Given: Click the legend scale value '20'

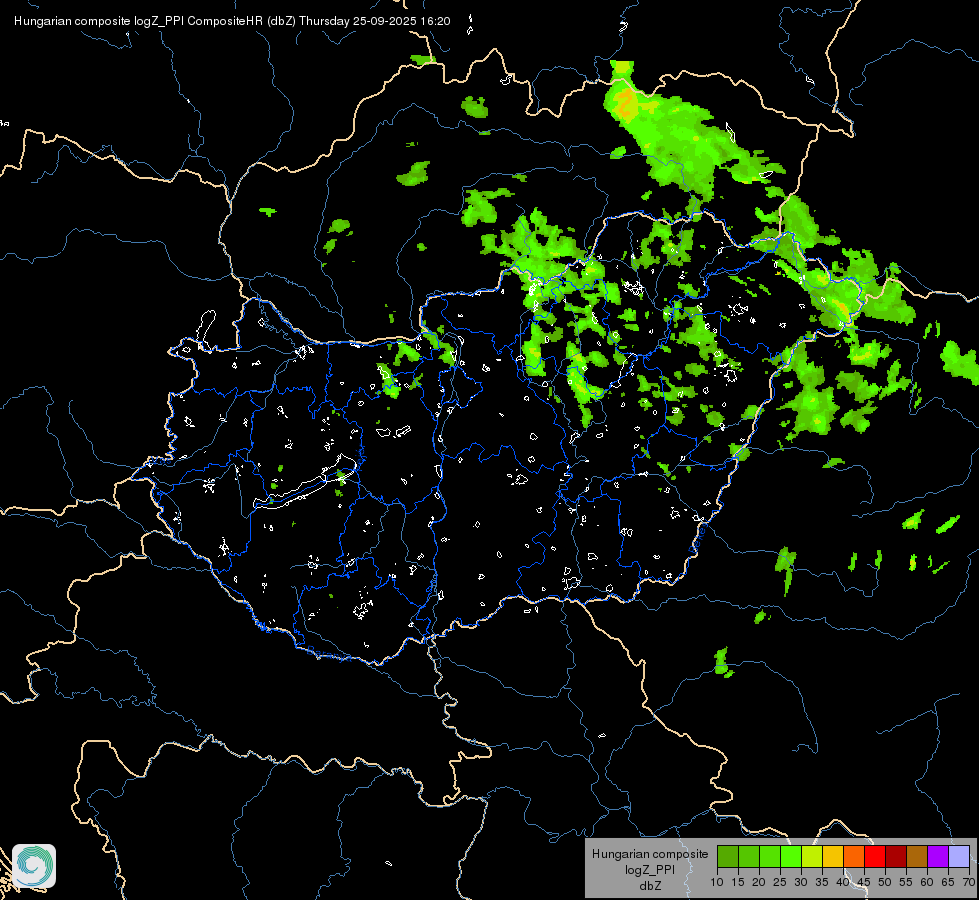Looking at the screenshot, I should click(x=759, y=883).
